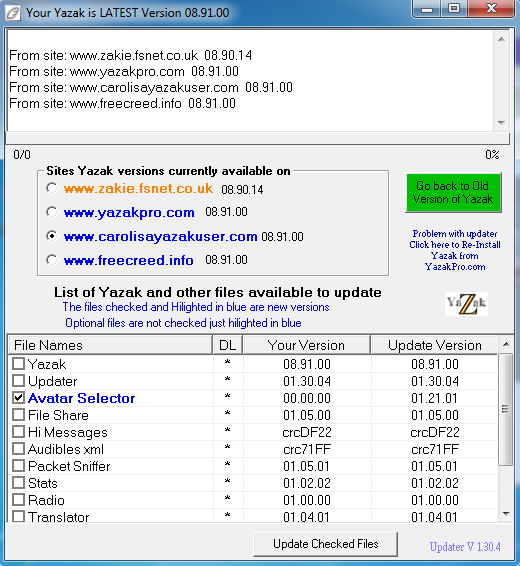The width and height of the screenshot is (520, 566).
Task: Click the 0% progress label
Action: tap(492, 155)
